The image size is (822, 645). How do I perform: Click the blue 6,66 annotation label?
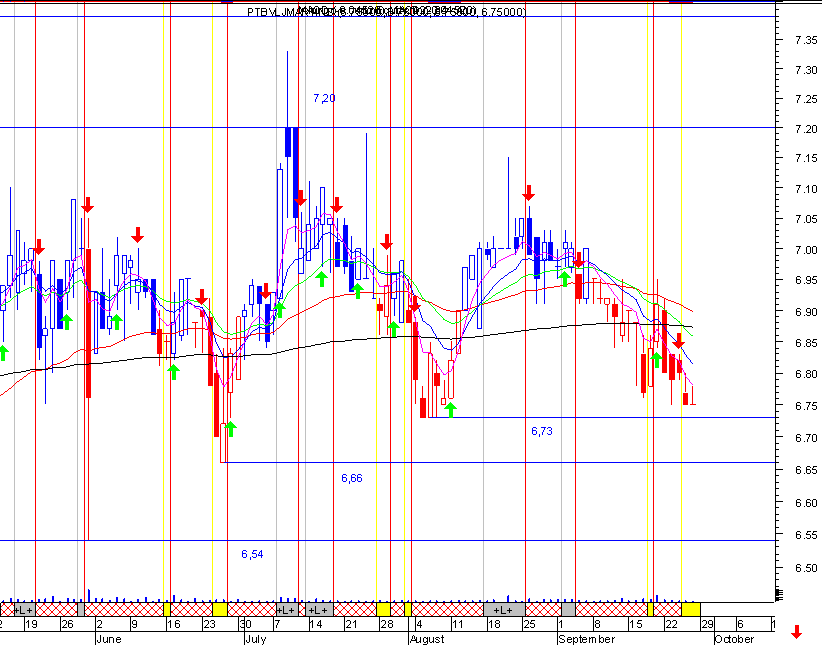coord(352,478)
